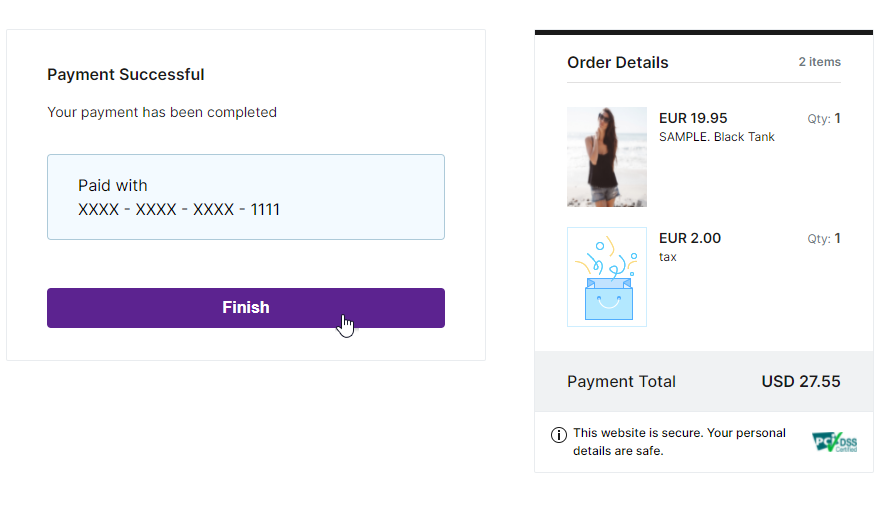Click the Qty label for Black Tank
This screenshot has width=884, height=510.
pyautogui.click(x=824, y=119)
